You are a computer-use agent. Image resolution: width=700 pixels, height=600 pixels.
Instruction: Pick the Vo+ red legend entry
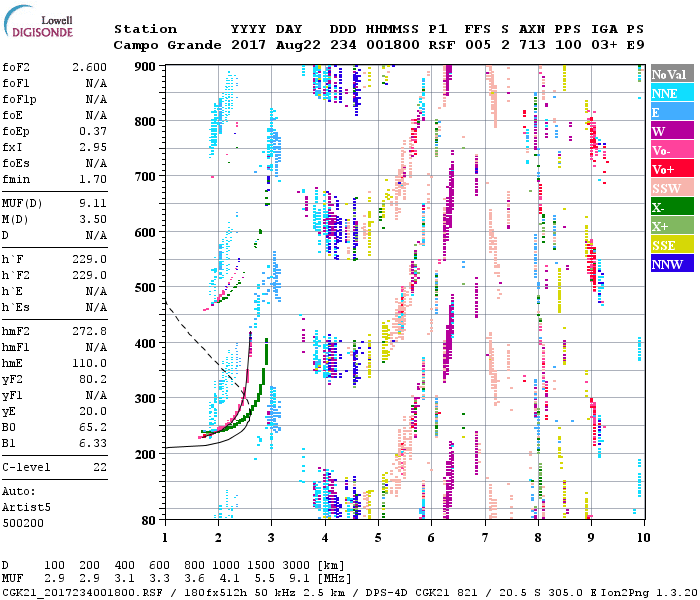(669, 170)
